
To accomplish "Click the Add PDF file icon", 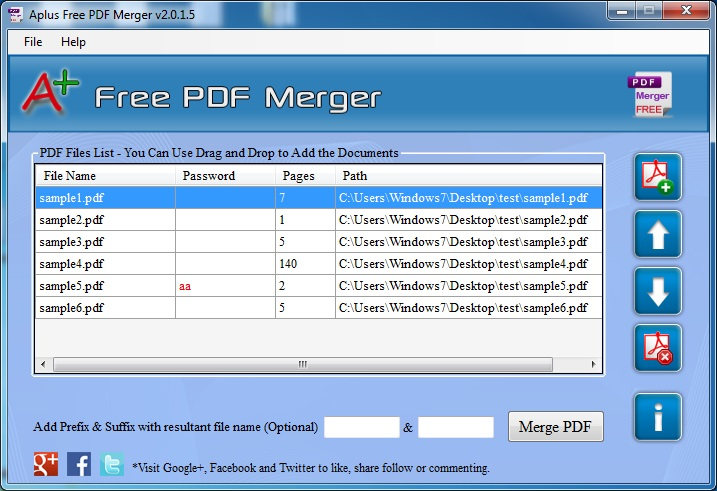I will [658, 177].
